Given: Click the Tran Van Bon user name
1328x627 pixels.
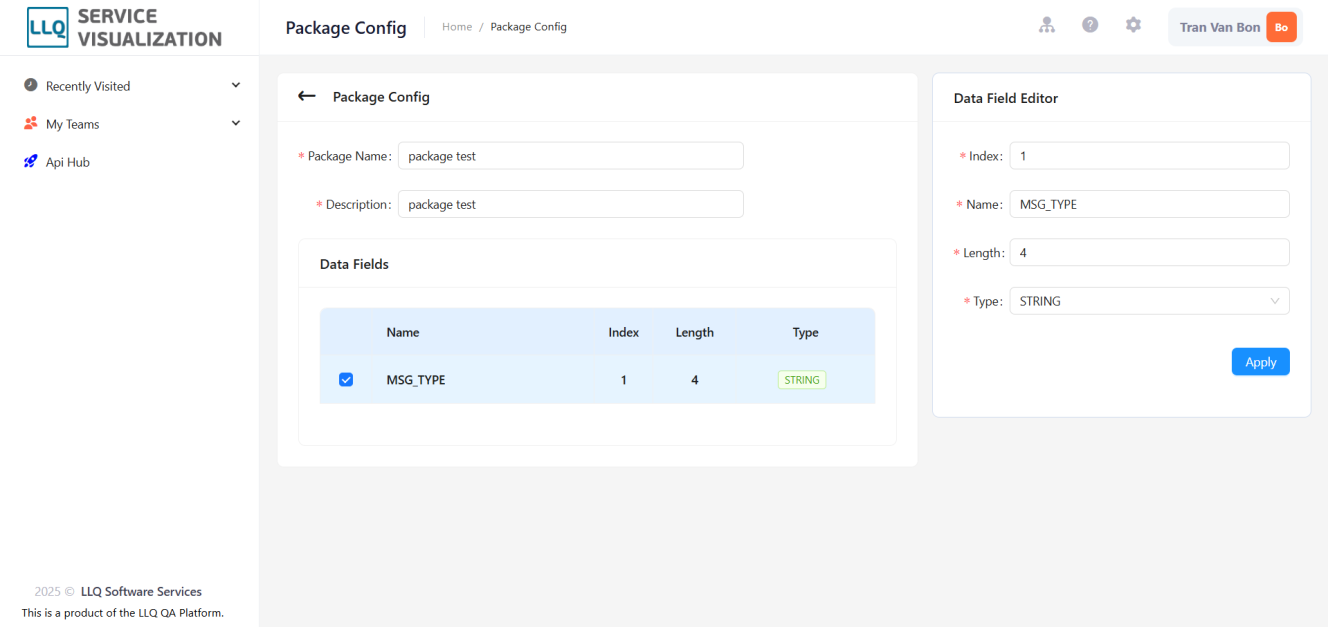Looking at the screenshot, I should 1219,27.
